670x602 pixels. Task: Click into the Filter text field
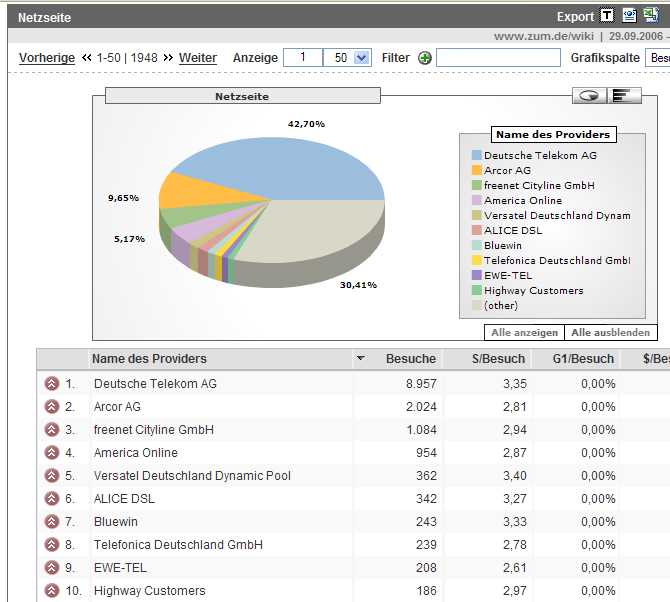coord(498,58)
